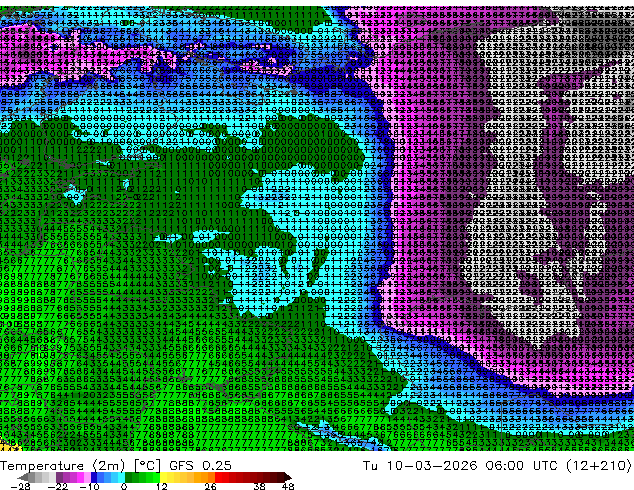
Task: Click the 38 label on the temperature scale
Action: (x=260, y=486)
